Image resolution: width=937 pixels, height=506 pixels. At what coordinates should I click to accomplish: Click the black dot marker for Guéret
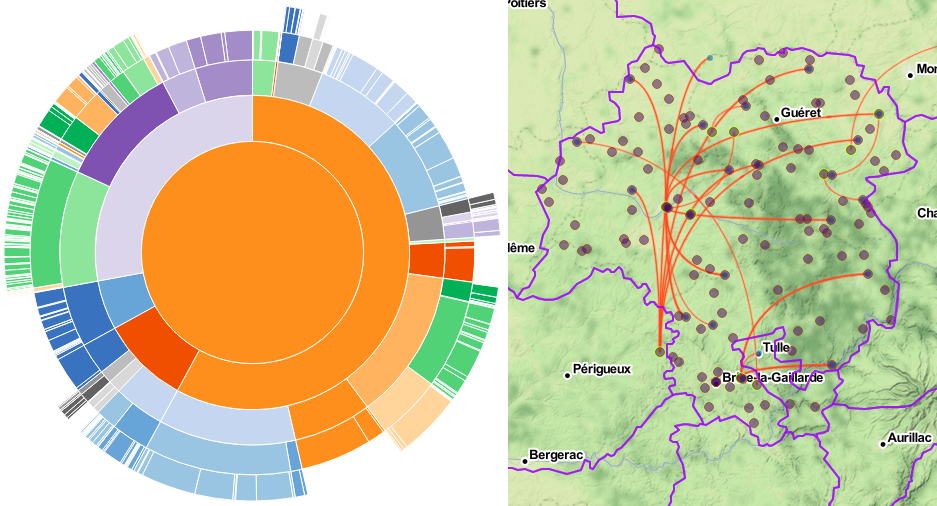pos(776,119)
